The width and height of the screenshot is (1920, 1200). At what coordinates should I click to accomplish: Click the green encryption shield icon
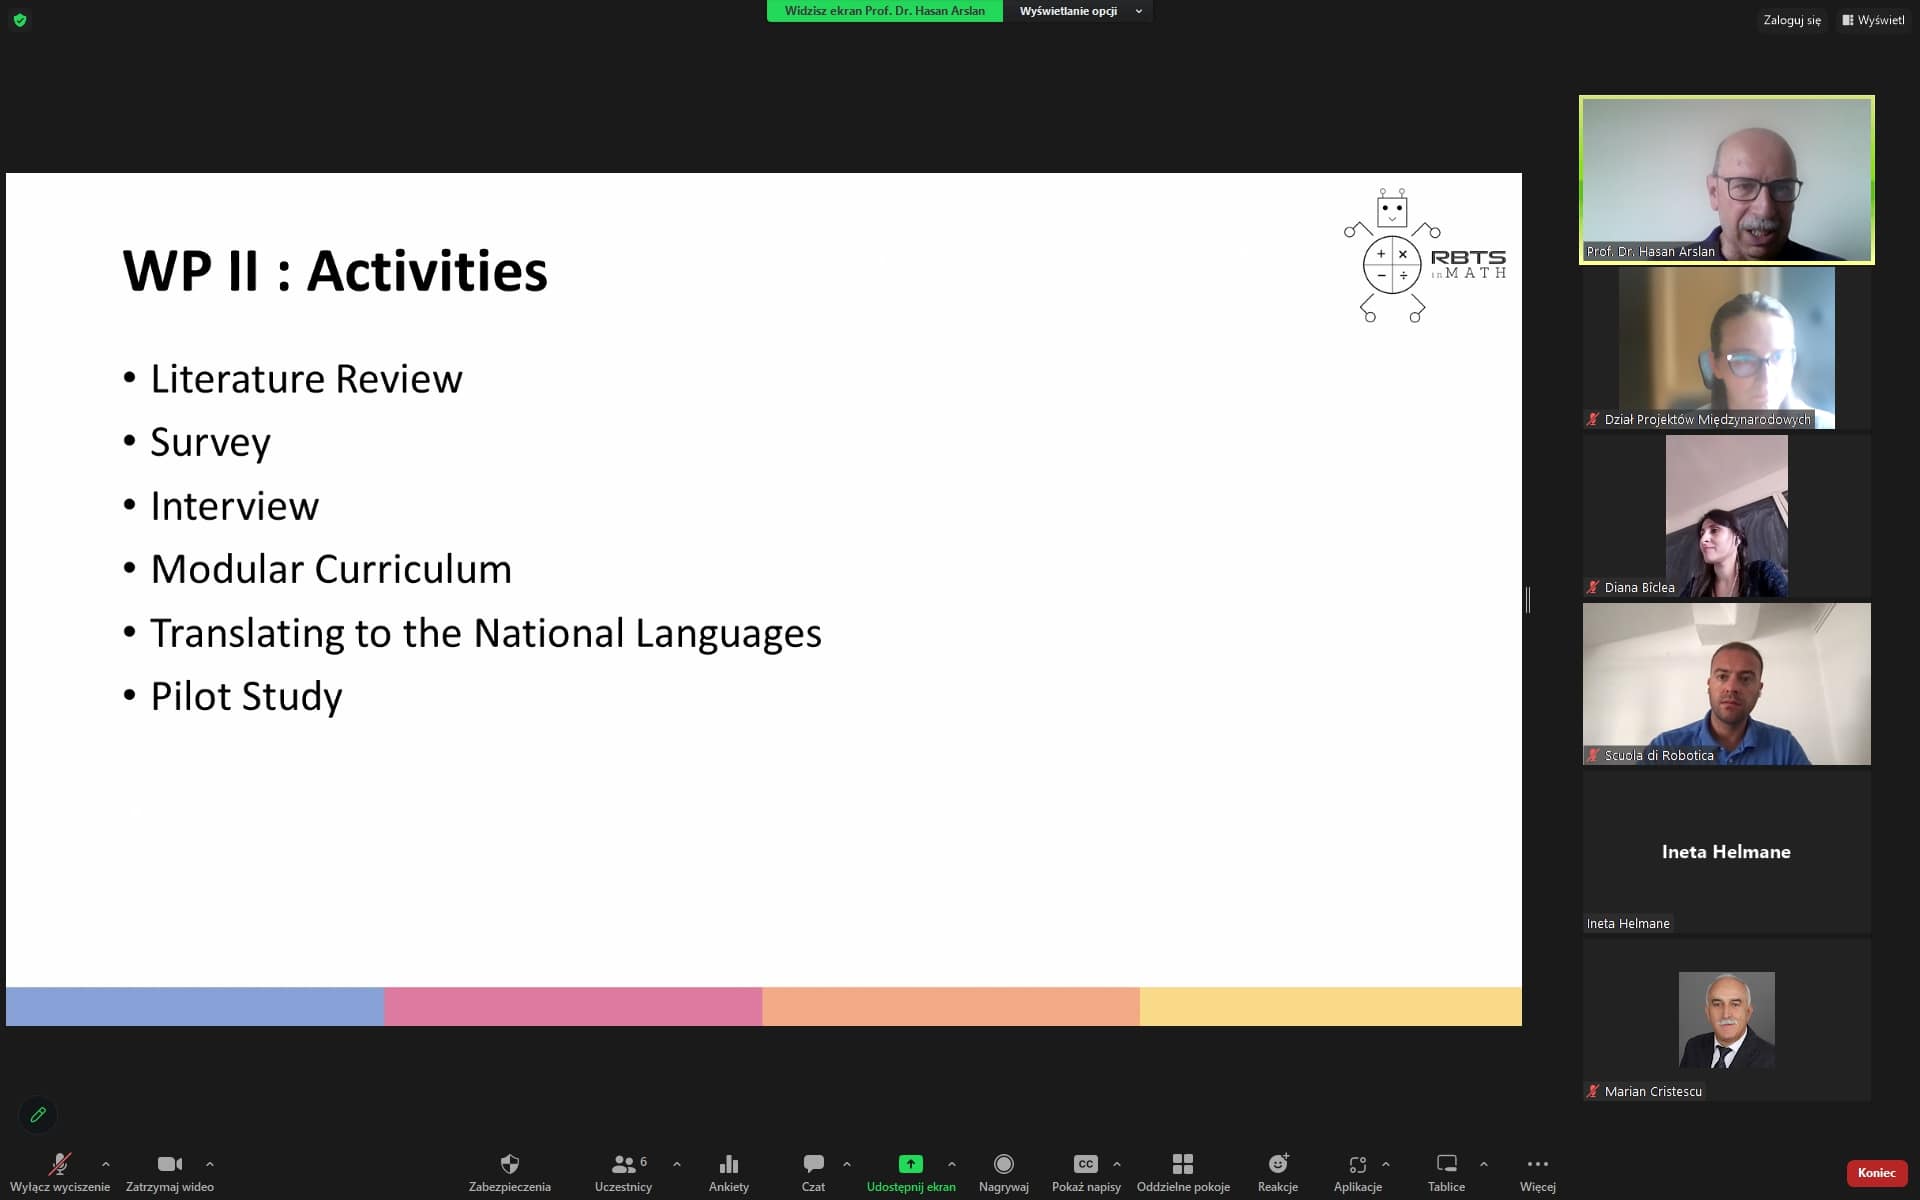click(x=20, y=20)
